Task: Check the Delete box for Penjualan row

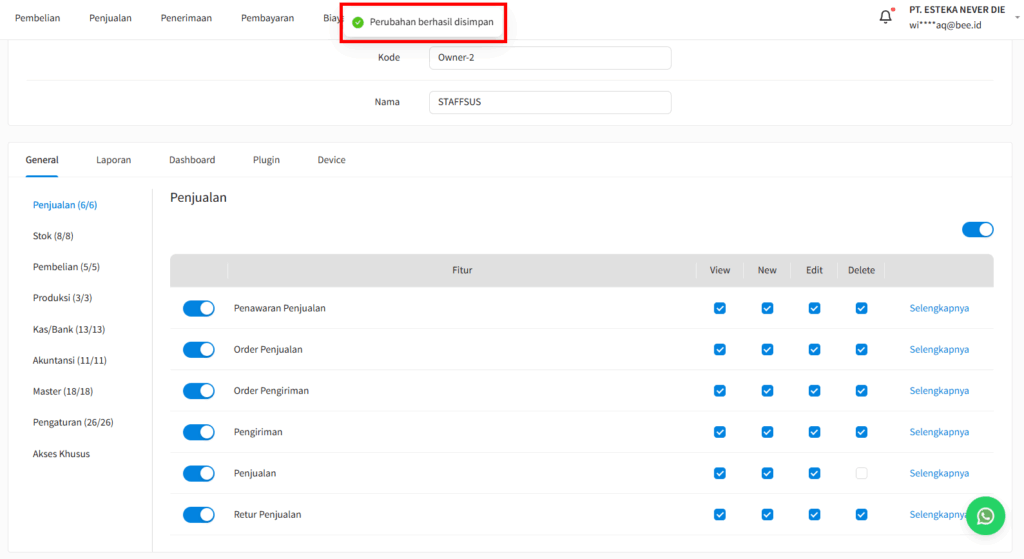Action: (x=861, y=473)
